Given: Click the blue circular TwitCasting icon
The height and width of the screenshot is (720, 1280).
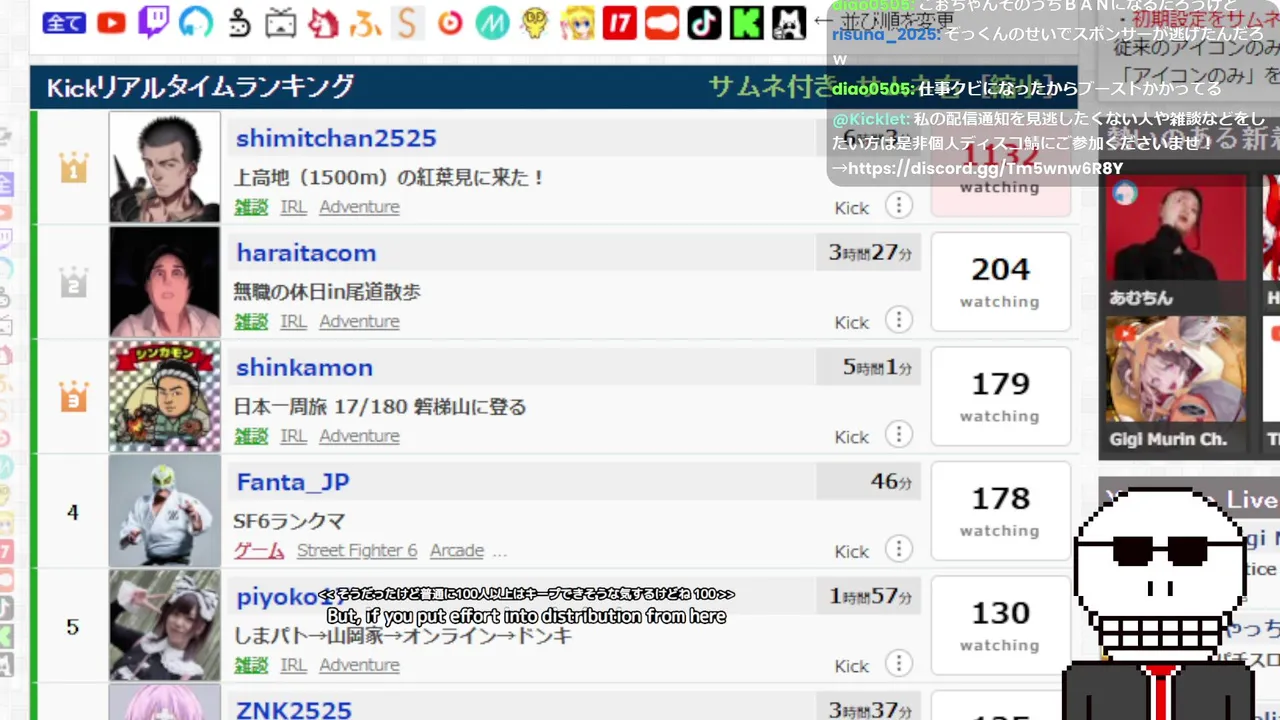Looking at the screenshot, I should pyautogui.click(x=196, y=22).
